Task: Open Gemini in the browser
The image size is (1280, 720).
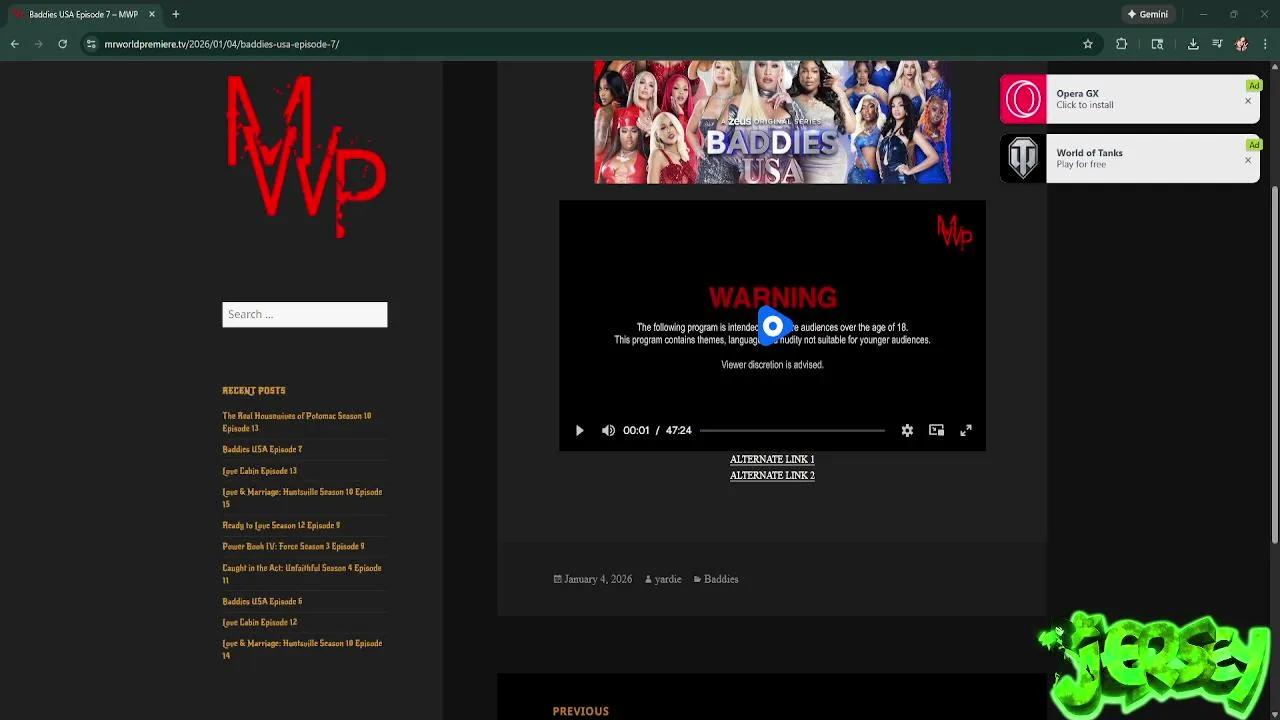Action: pos(1148,14)
